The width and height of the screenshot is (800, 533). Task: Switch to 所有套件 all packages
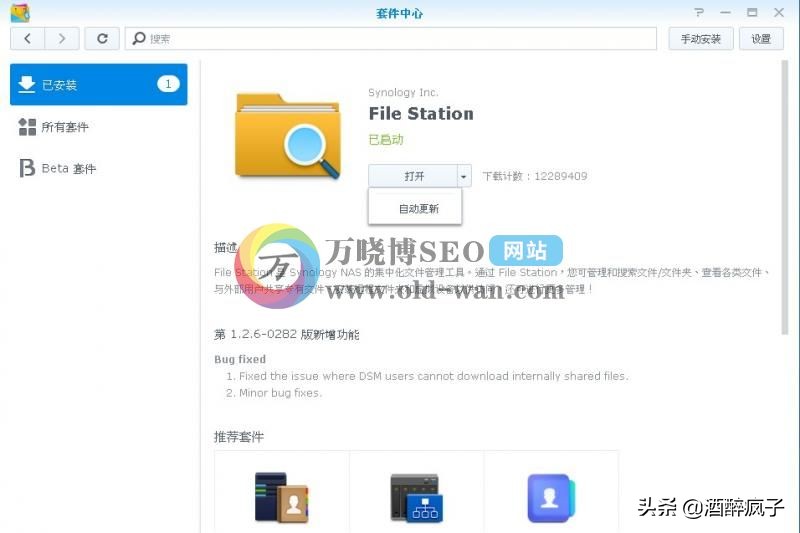98,126
